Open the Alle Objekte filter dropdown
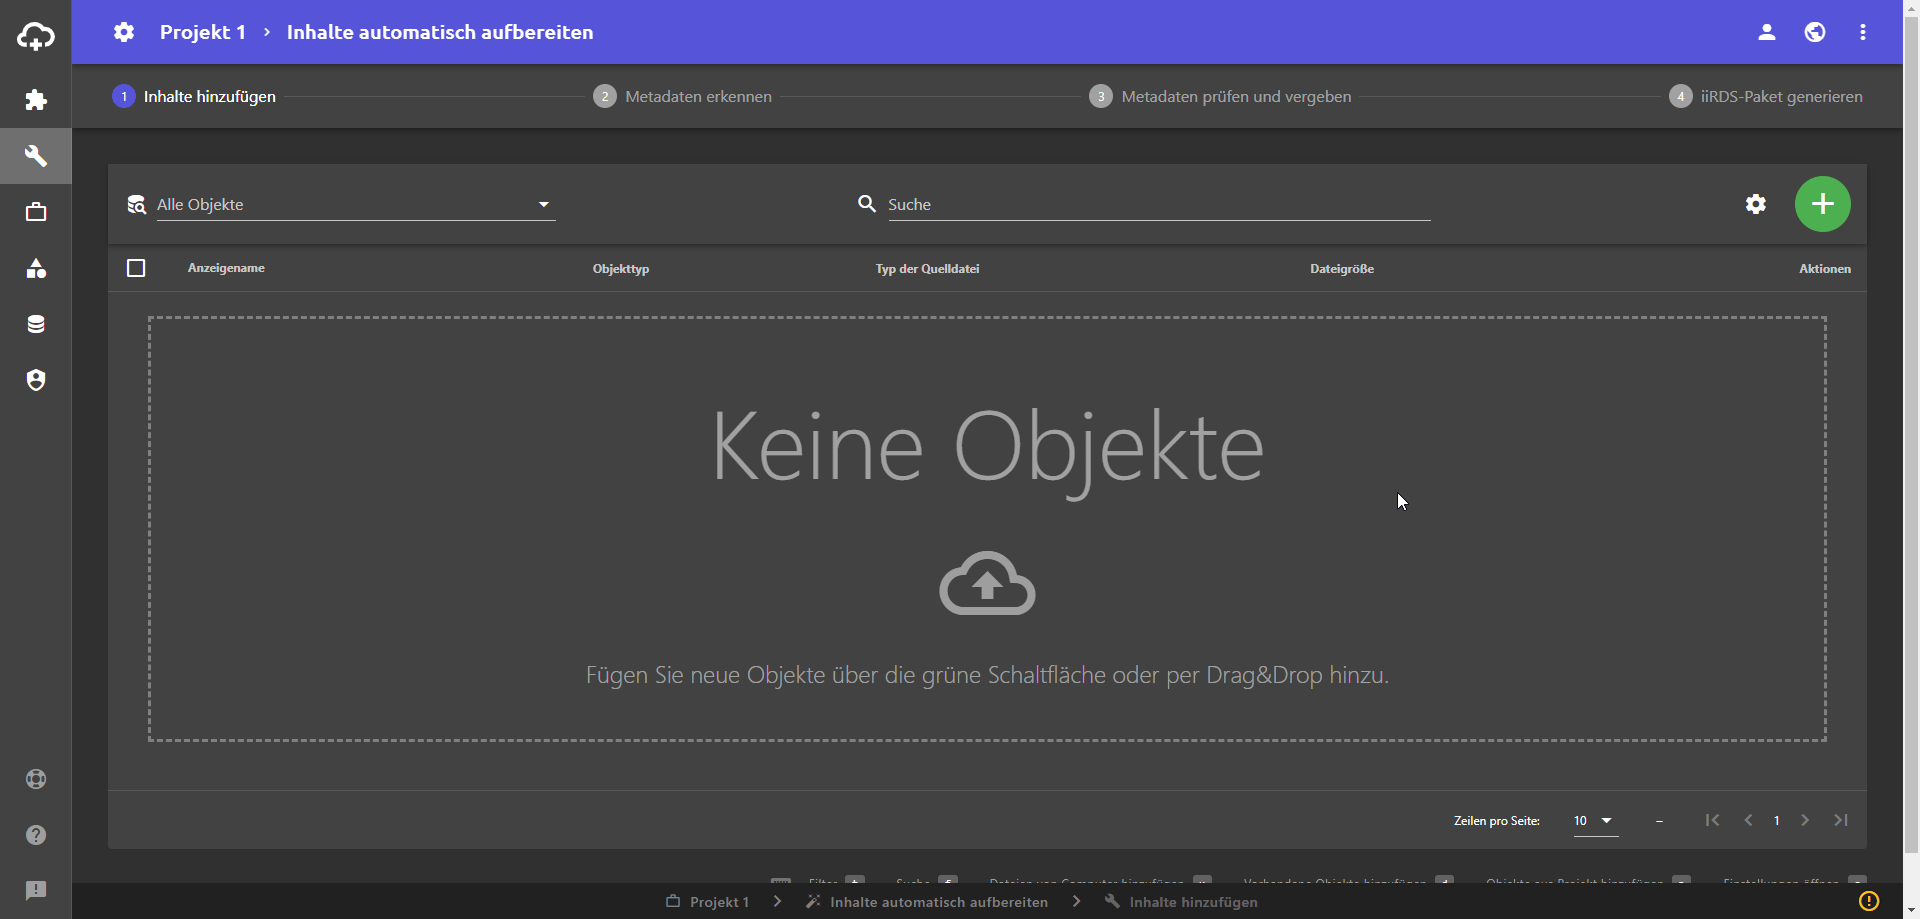1920x919 pixels. tap(355, 204)
